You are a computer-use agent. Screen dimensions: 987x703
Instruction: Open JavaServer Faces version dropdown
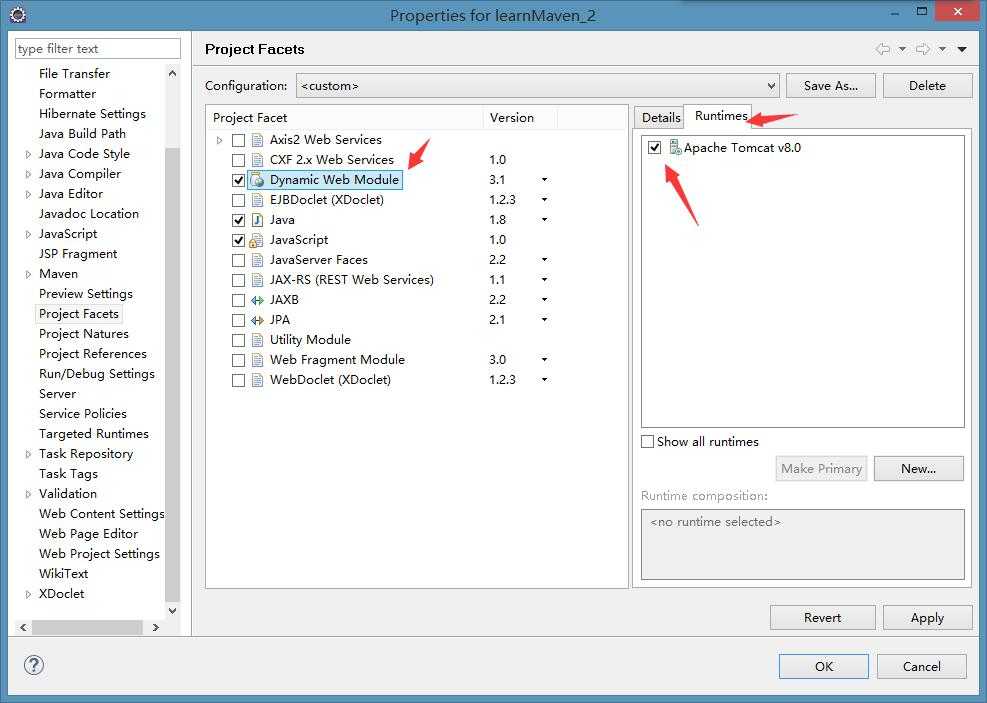coord(544,260)
